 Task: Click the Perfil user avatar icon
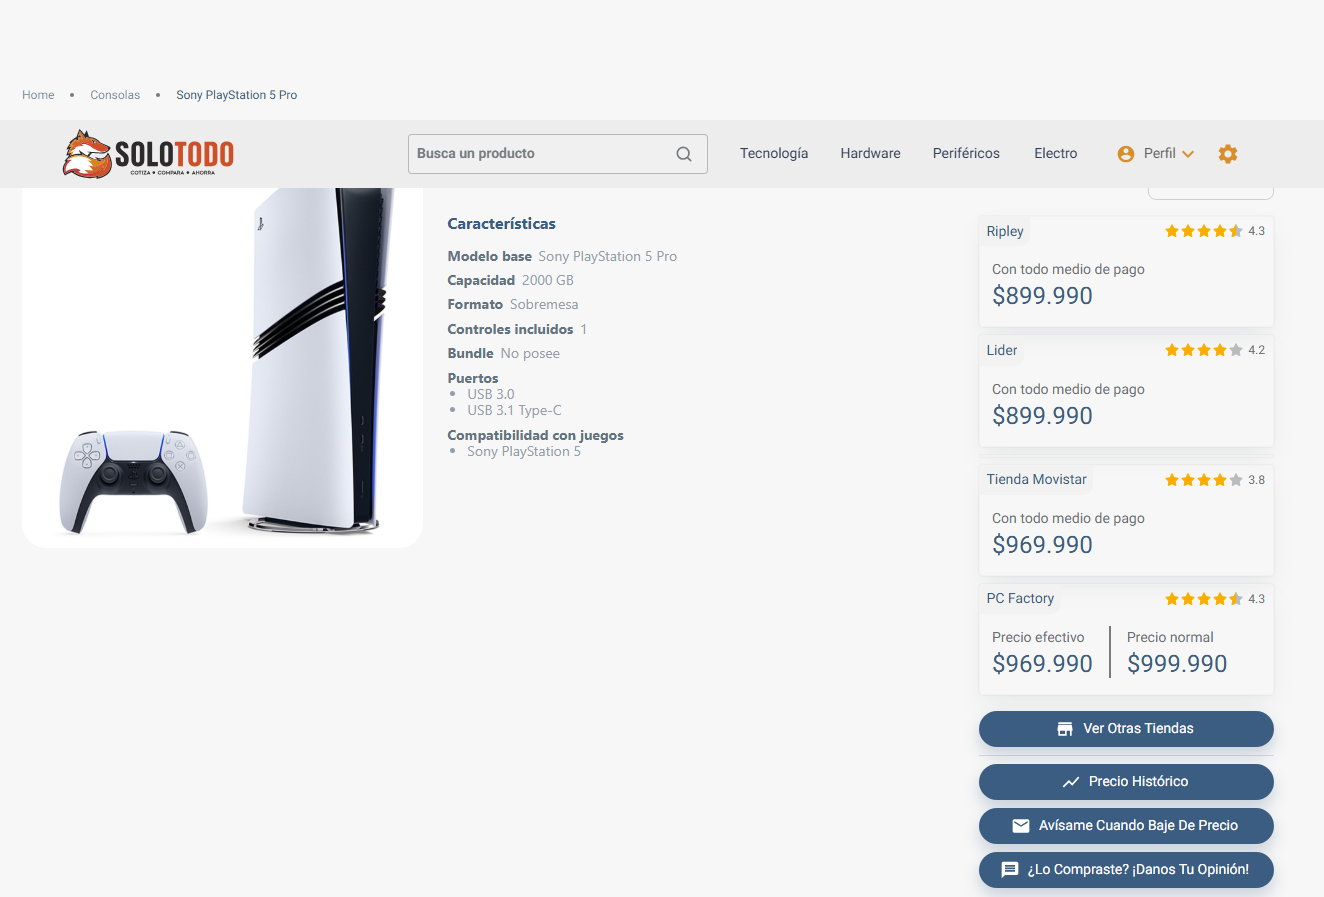[1126, 154]
